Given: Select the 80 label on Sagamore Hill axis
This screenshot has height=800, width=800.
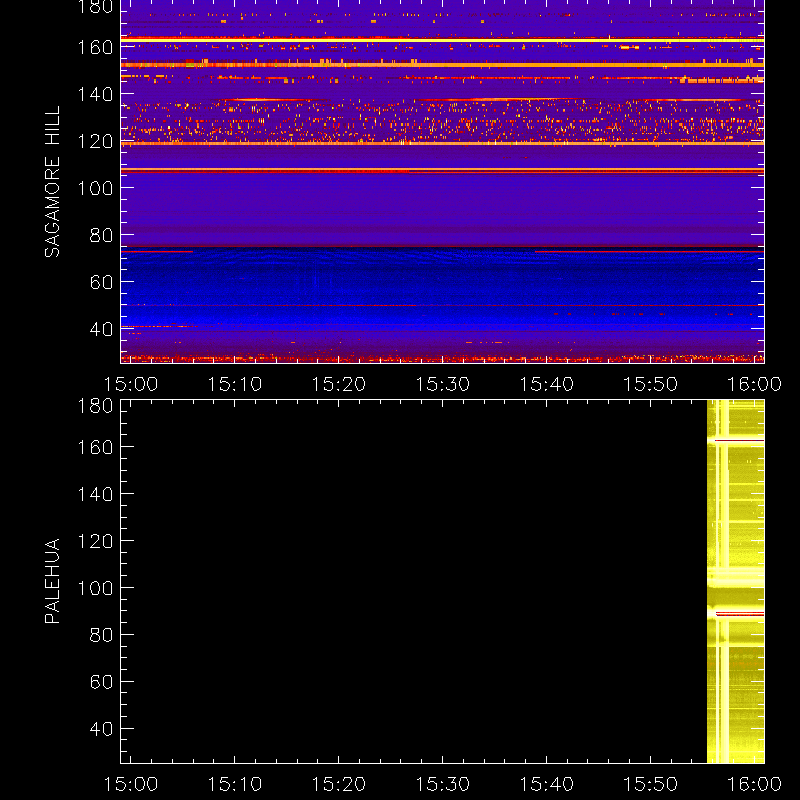Looking at the screenshot, I should pyautogui.click(x=101, y=235).
